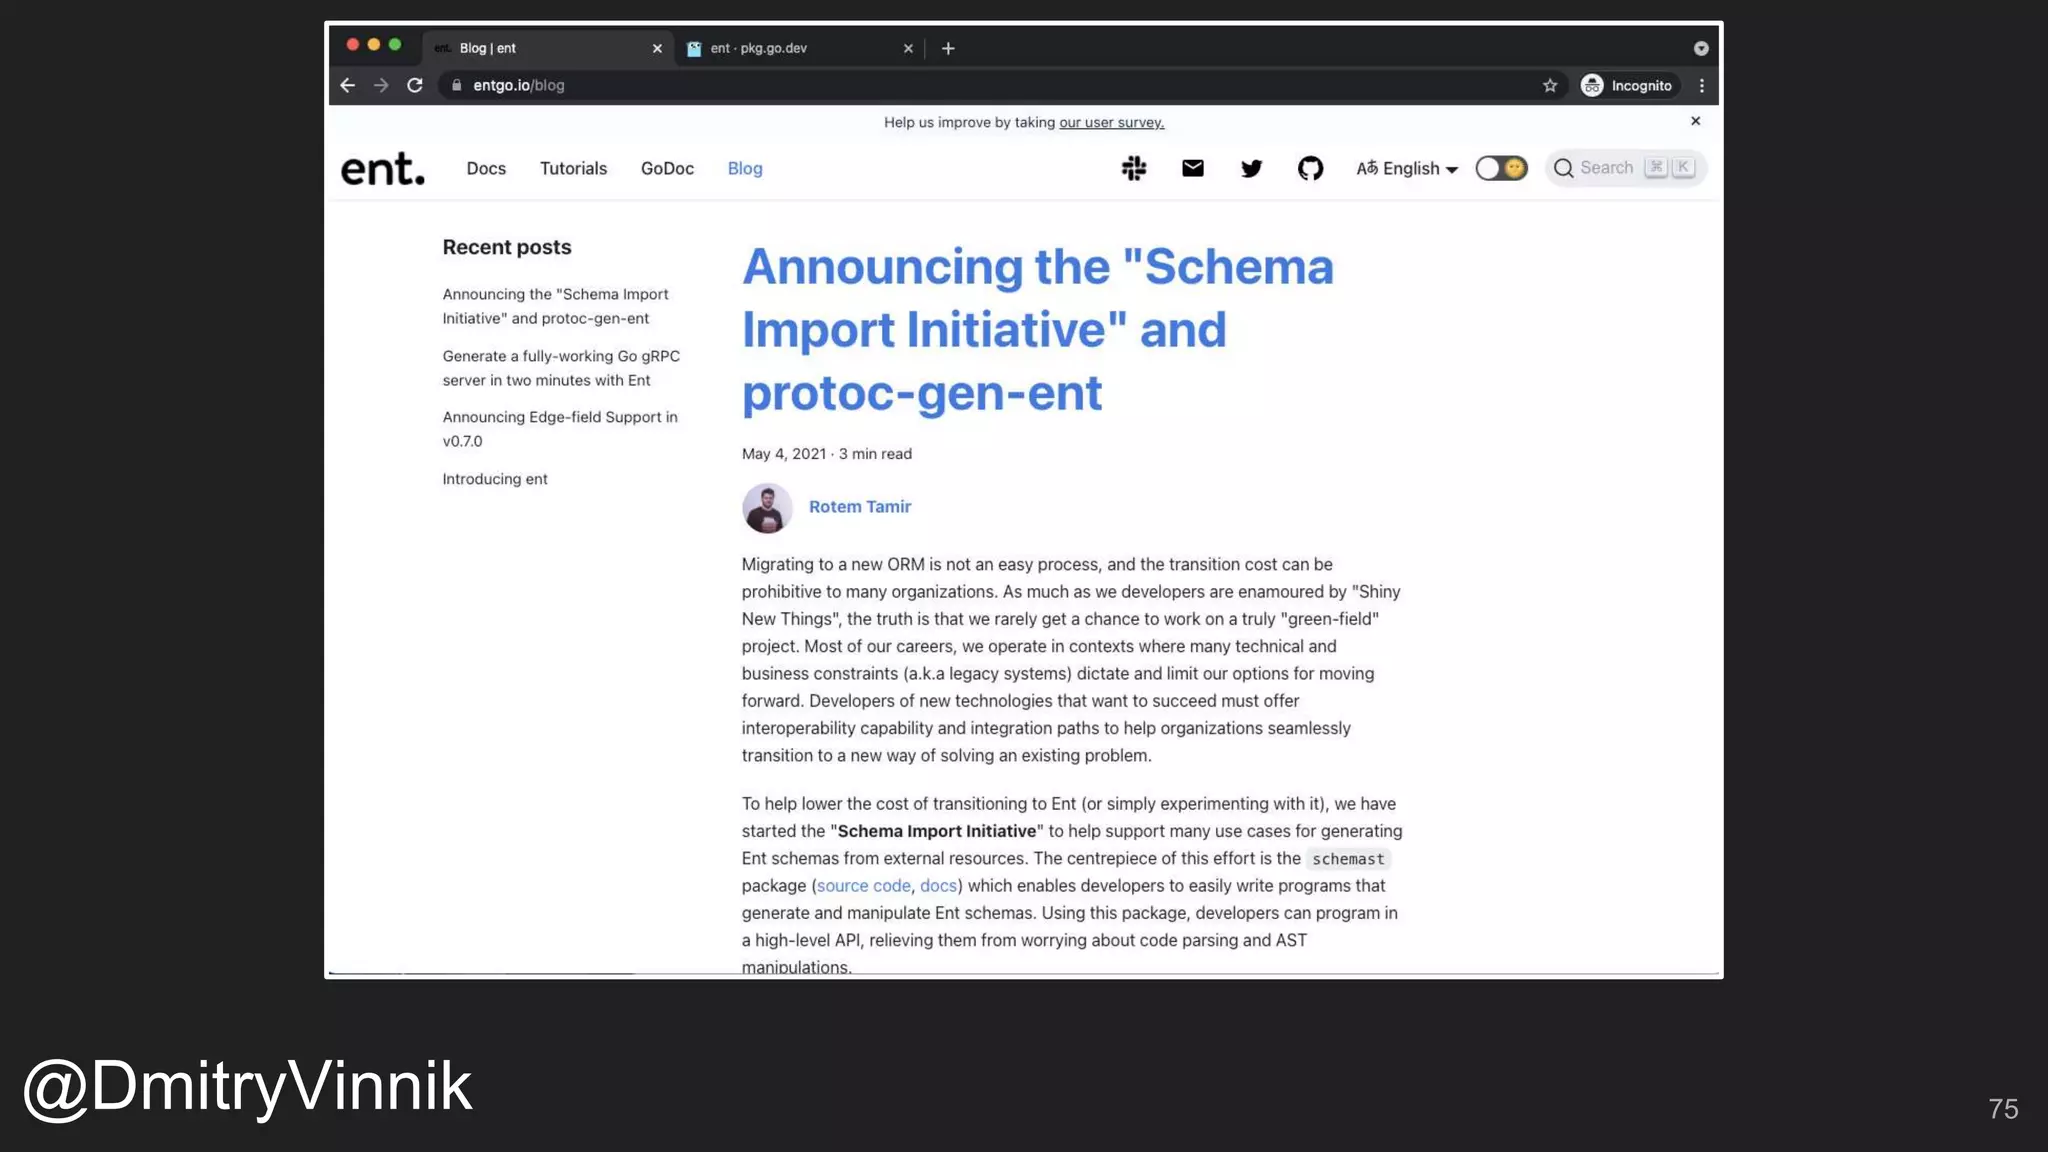This screenshot has height=1152, width=2048.
Task: Open Chrome three-dot menu
Action: point(1701,86)
